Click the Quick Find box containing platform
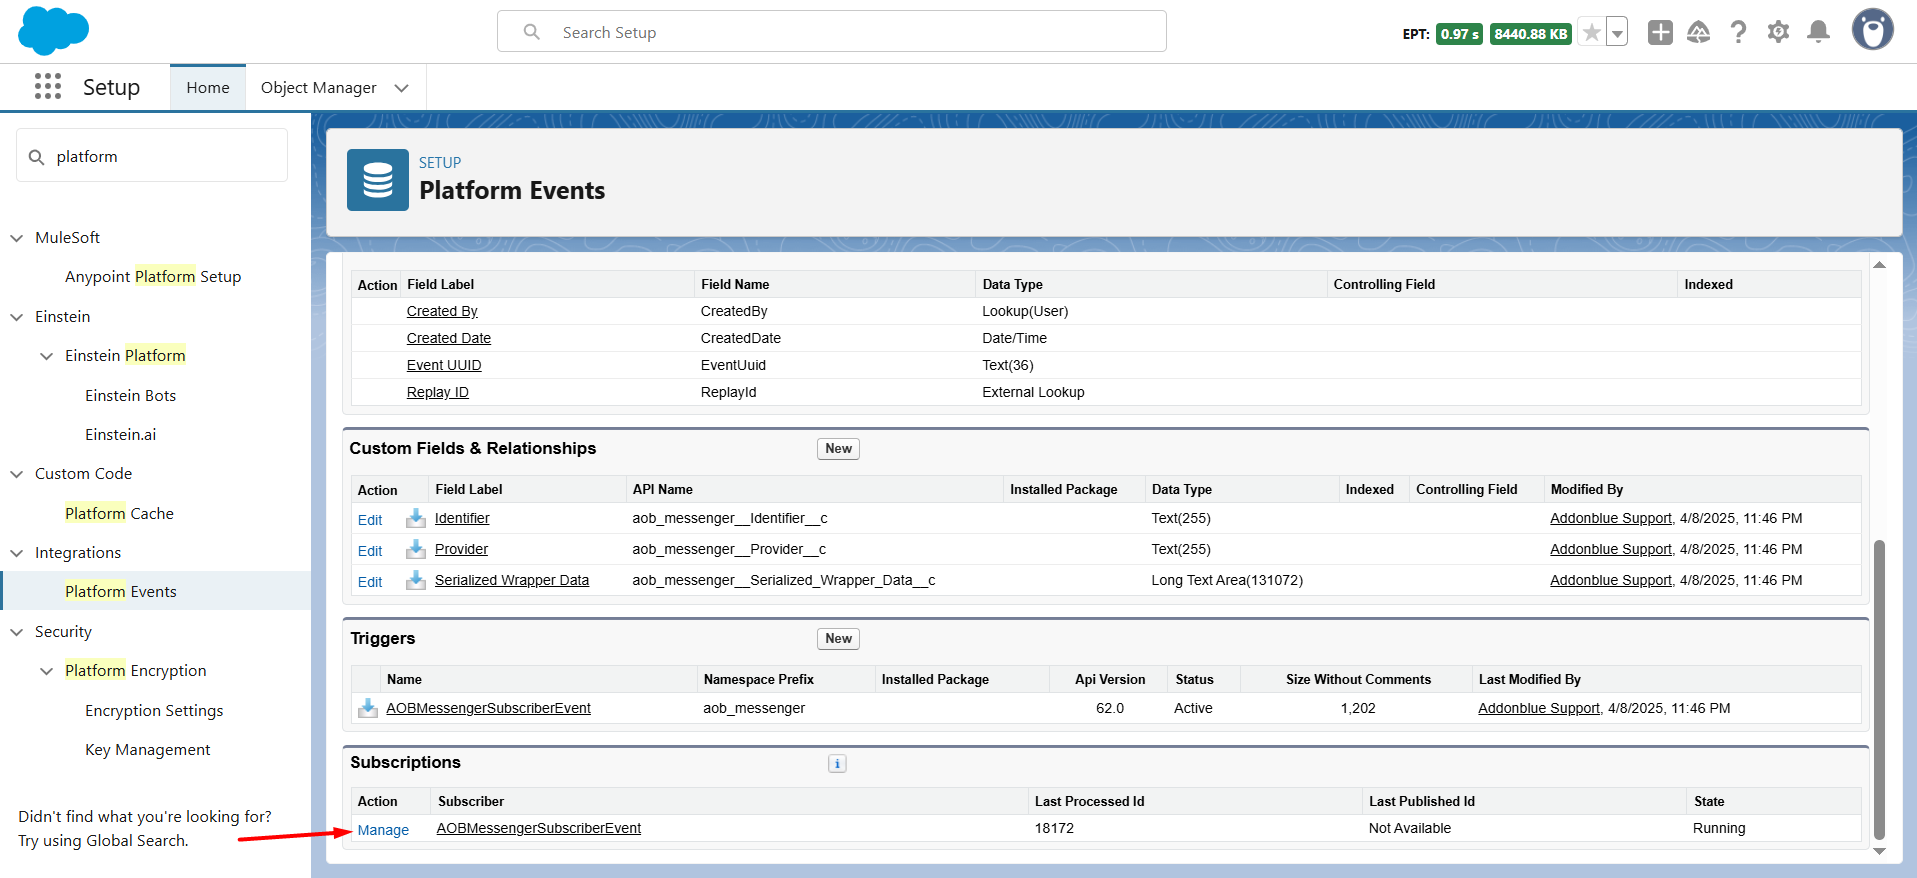The height and width of the screenshot is (878, 1917). (x=152, y=157)
